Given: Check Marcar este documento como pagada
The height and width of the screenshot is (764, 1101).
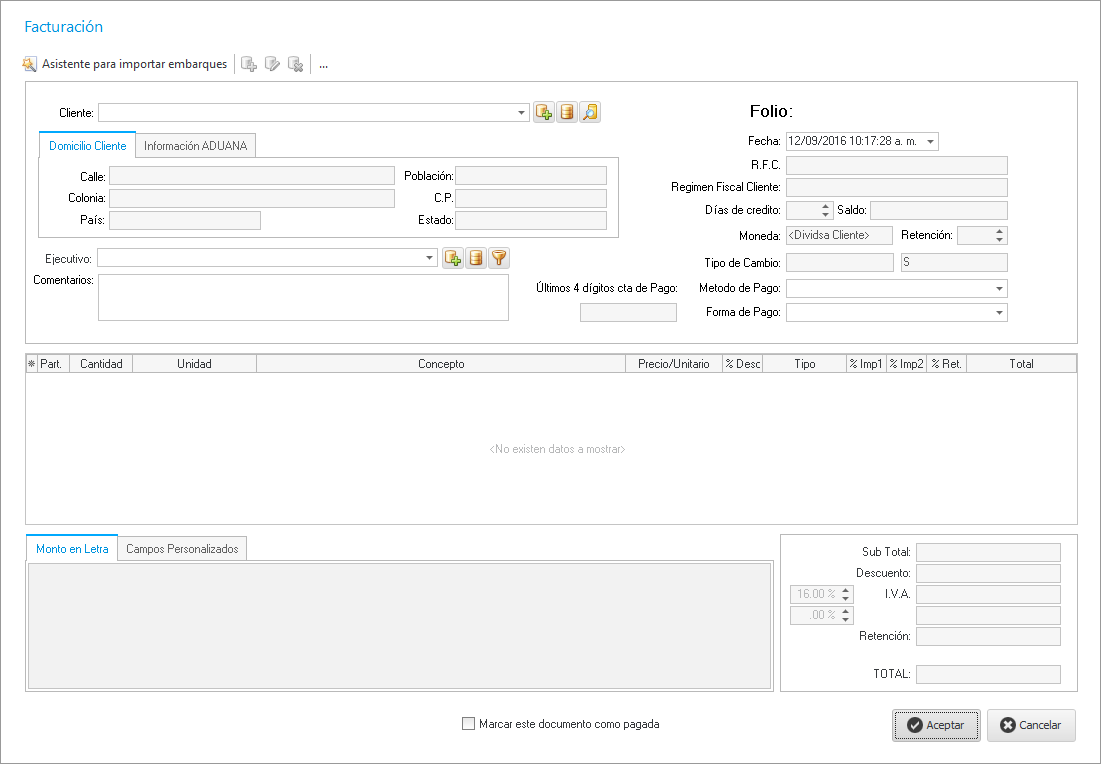Looking at the screenshot, I should coord(469,724).
